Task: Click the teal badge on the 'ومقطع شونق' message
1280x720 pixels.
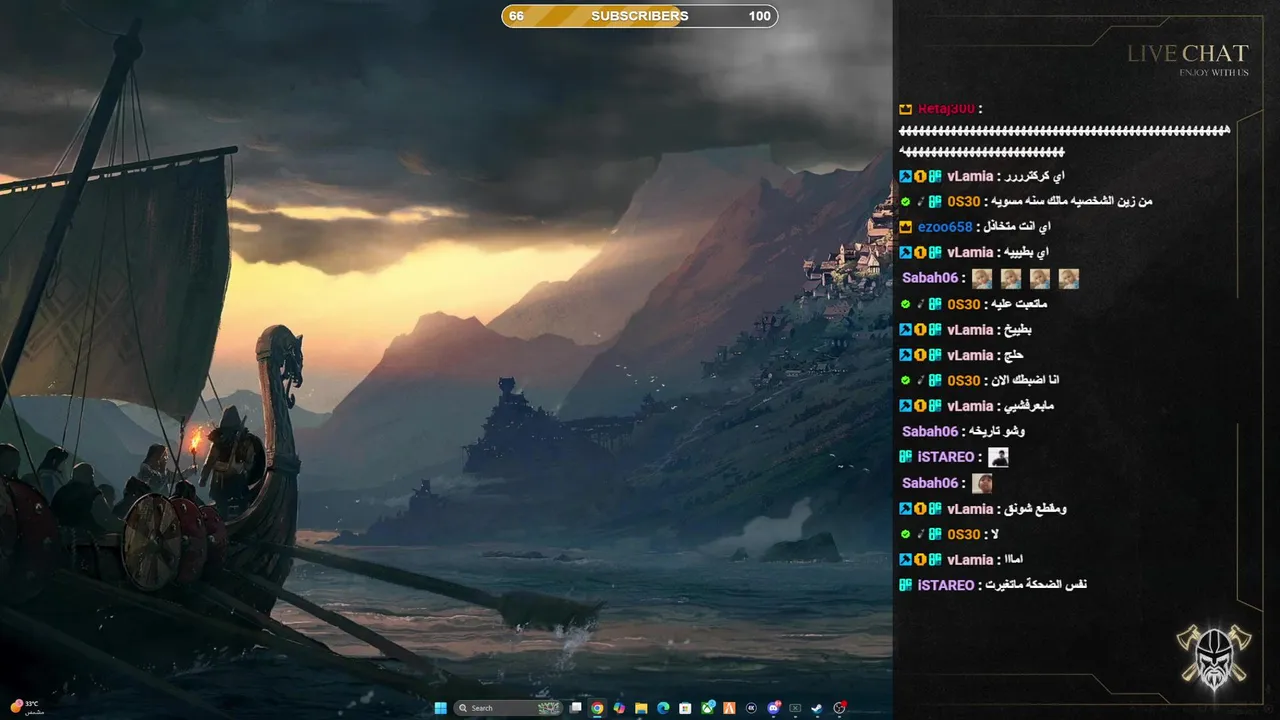Action: click(x=935, y=509)
